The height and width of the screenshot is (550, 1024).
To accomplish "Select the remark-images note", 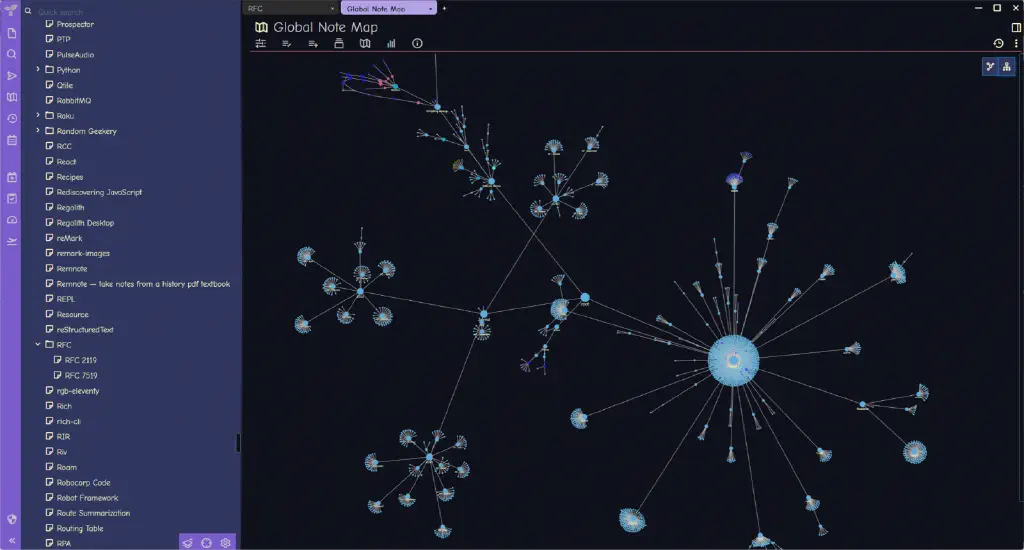I will (x=83, y=253).
